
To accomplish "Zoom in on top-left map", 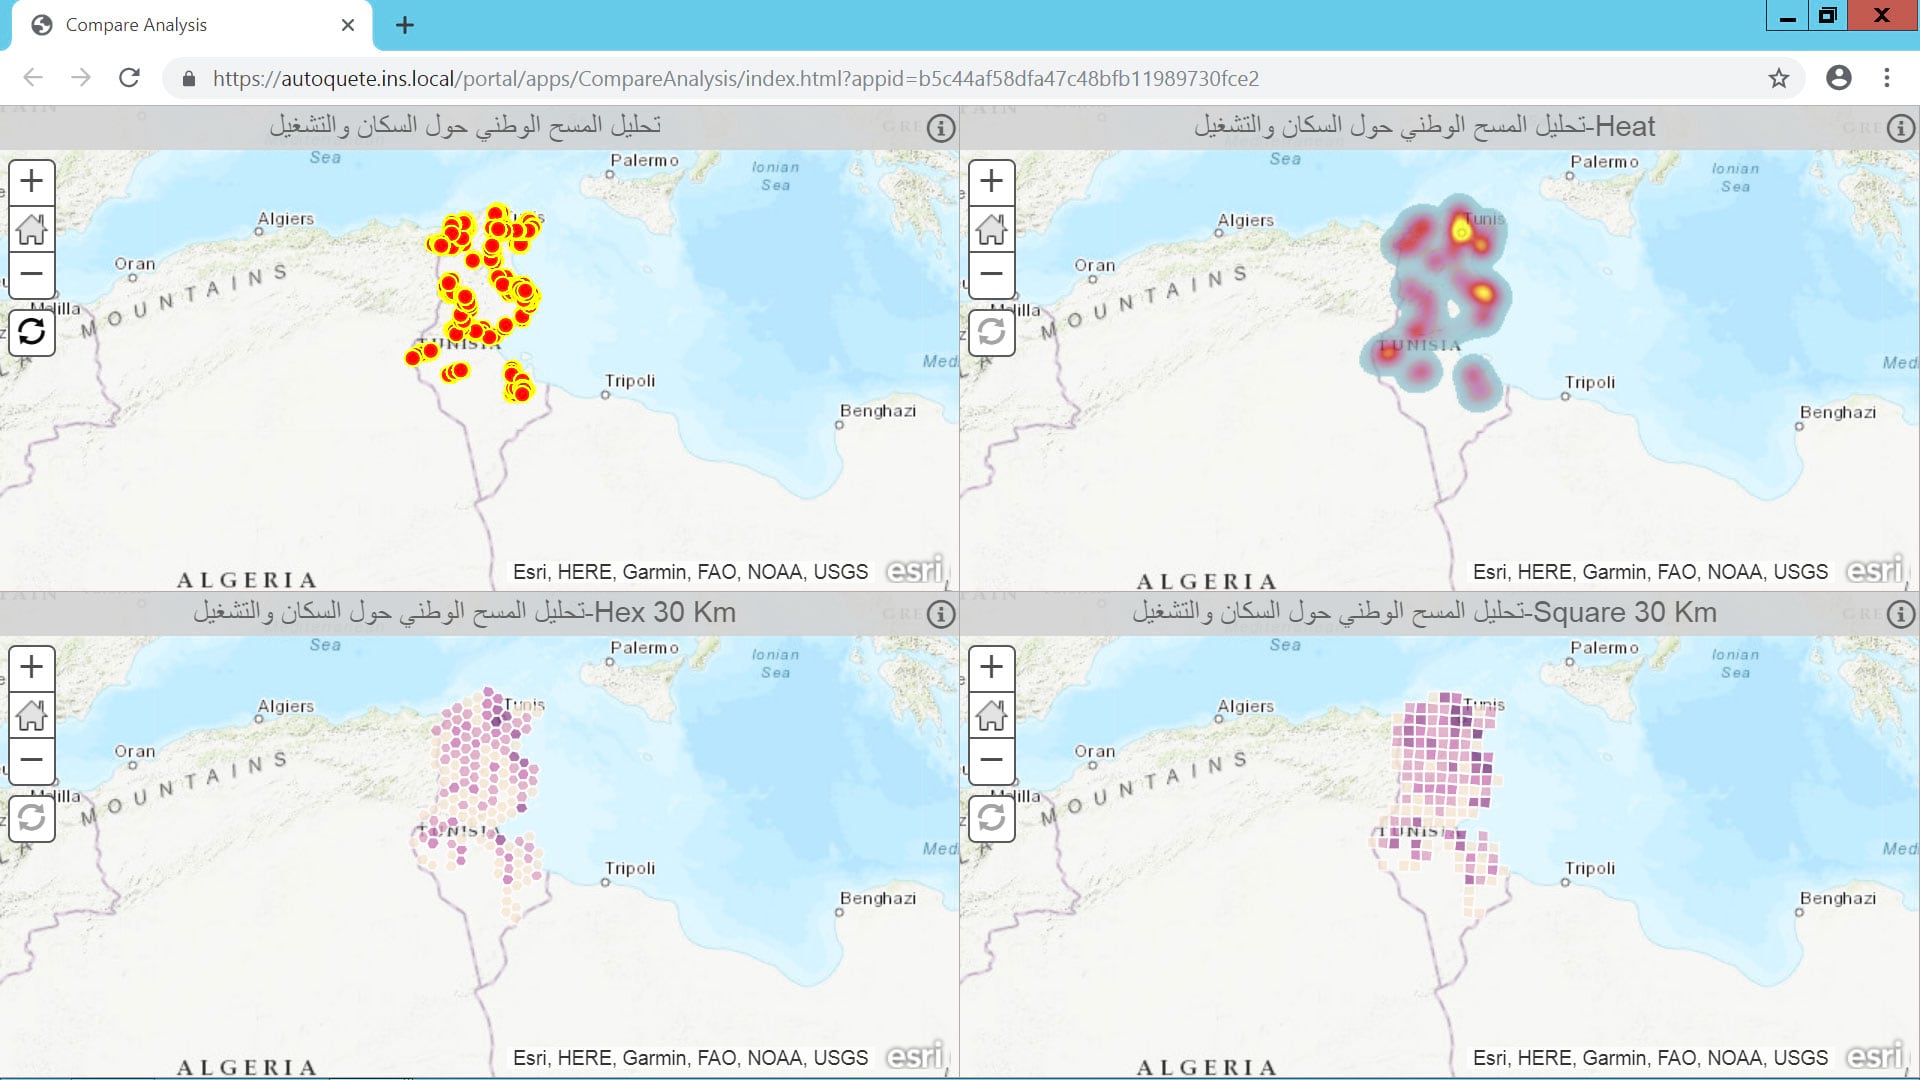I will click(31, 181).
